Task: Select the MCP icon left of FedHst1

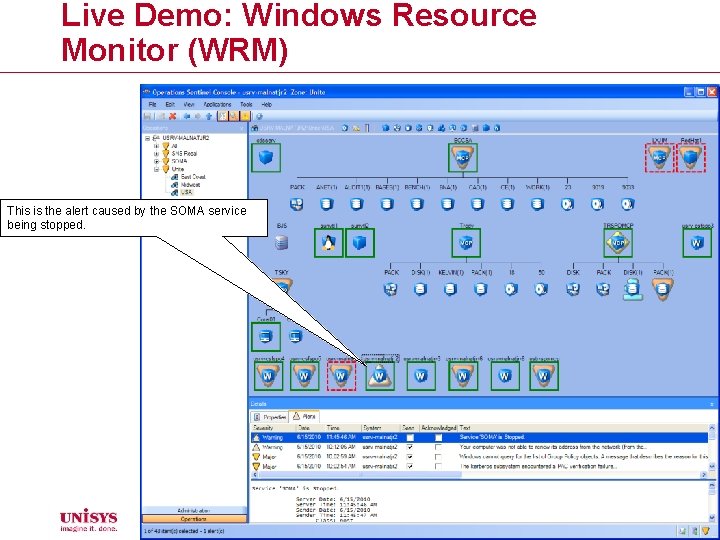Action: click(x=659, y=158)
